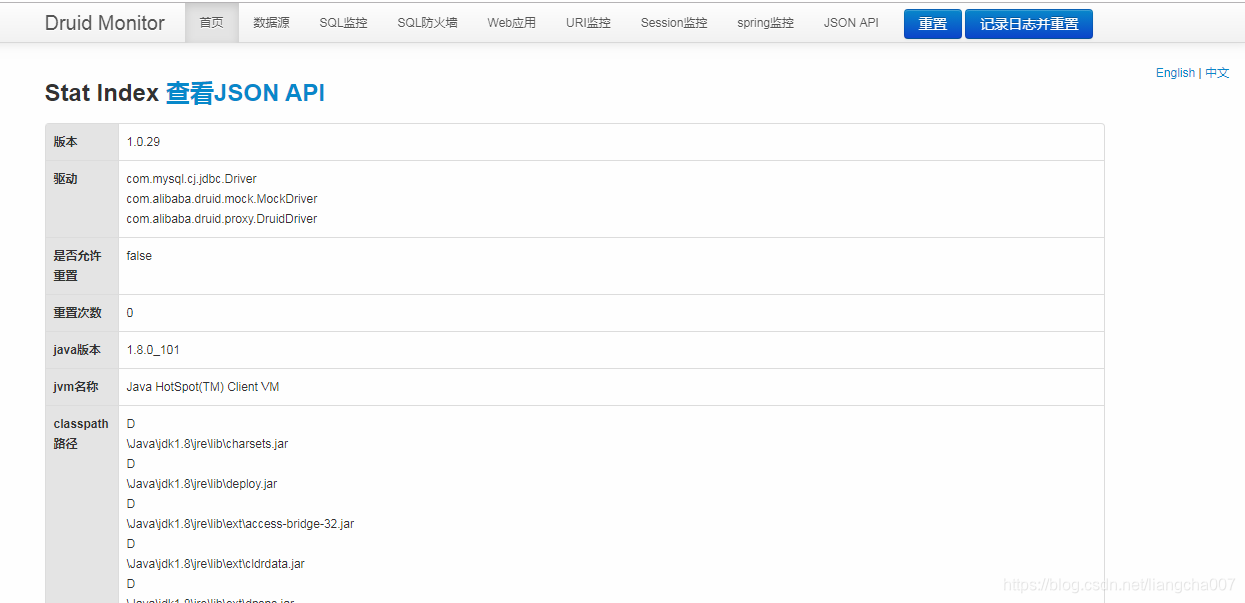
Task: Select JSON API nav item
Action: coord(851,23)
